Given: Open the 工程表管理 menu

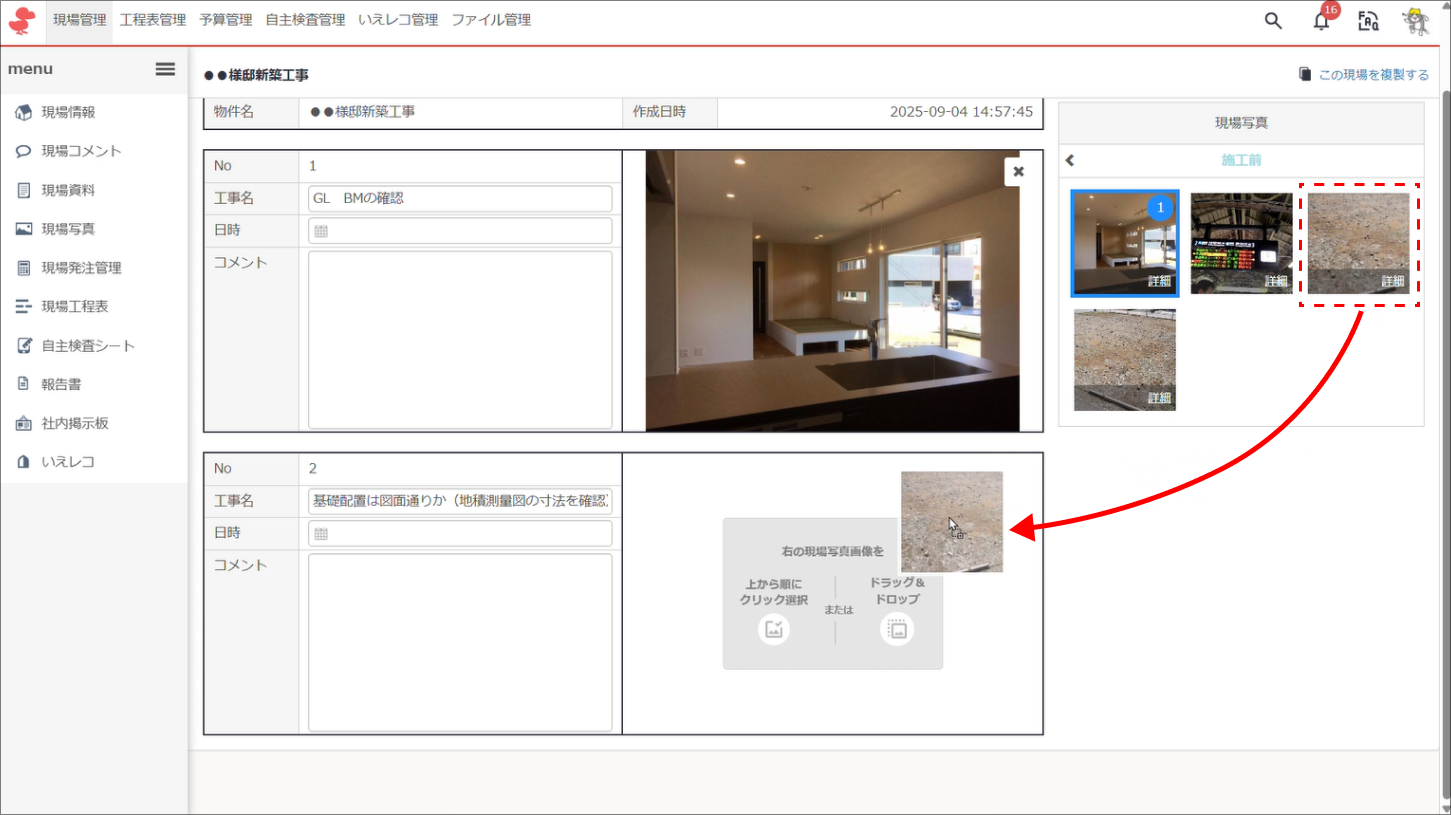Looking at the screenshot, I should point(152,20).
